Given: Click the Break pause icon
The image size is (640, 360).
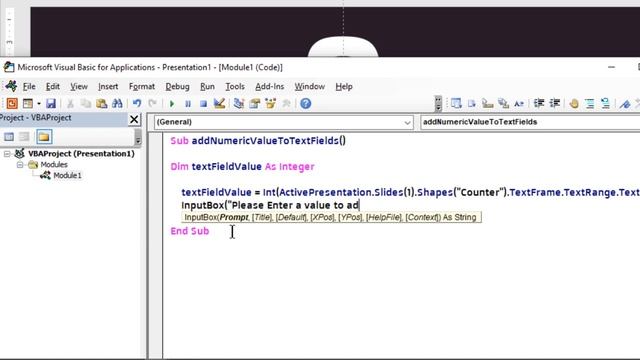Looking at the screenshot, I should 188,104.
